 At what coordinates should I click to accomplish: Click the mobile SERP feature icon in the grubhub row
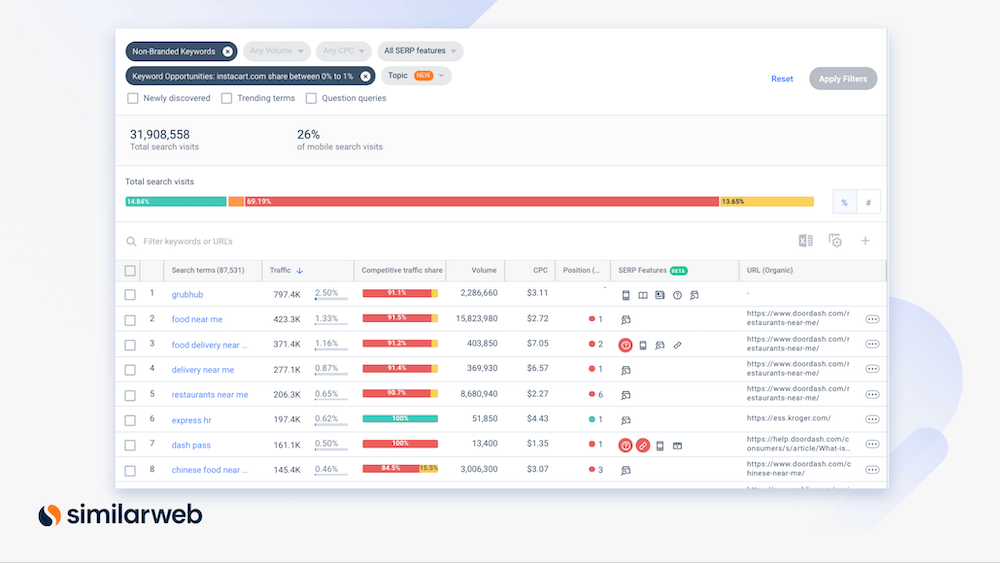tap(626, 295)
